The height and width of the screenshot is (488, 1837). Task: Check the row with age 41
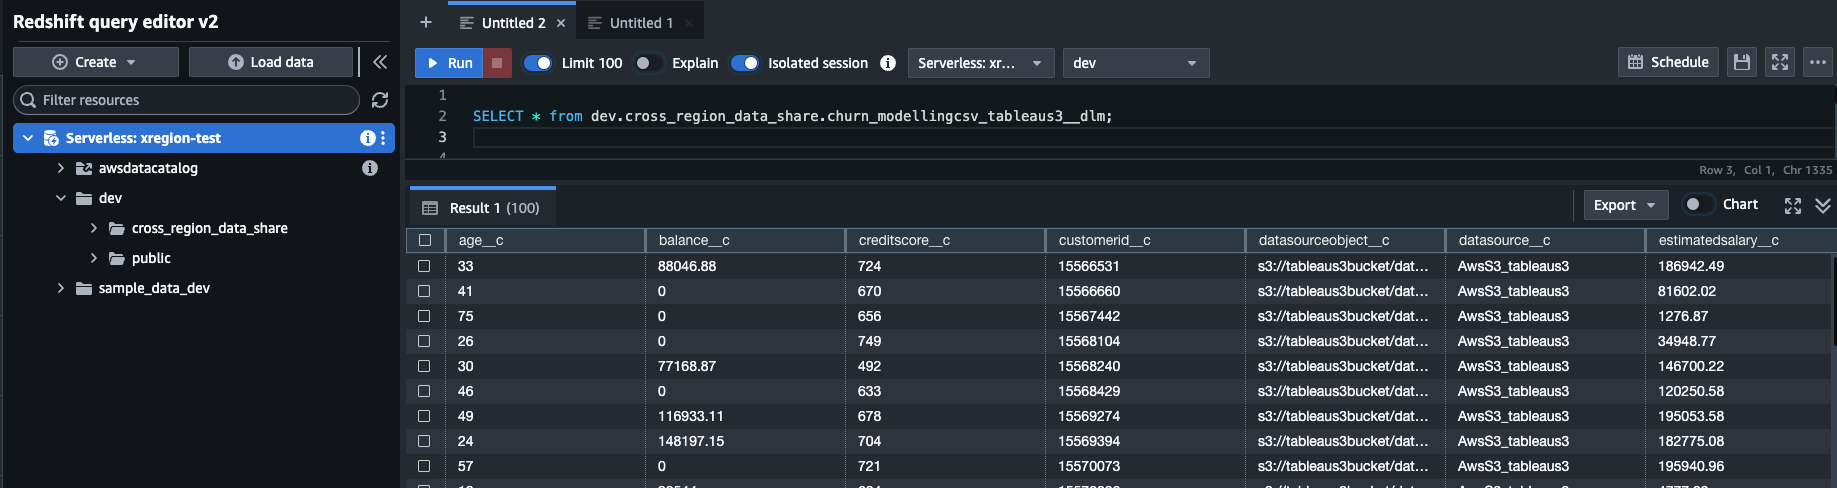click(424, 291)
